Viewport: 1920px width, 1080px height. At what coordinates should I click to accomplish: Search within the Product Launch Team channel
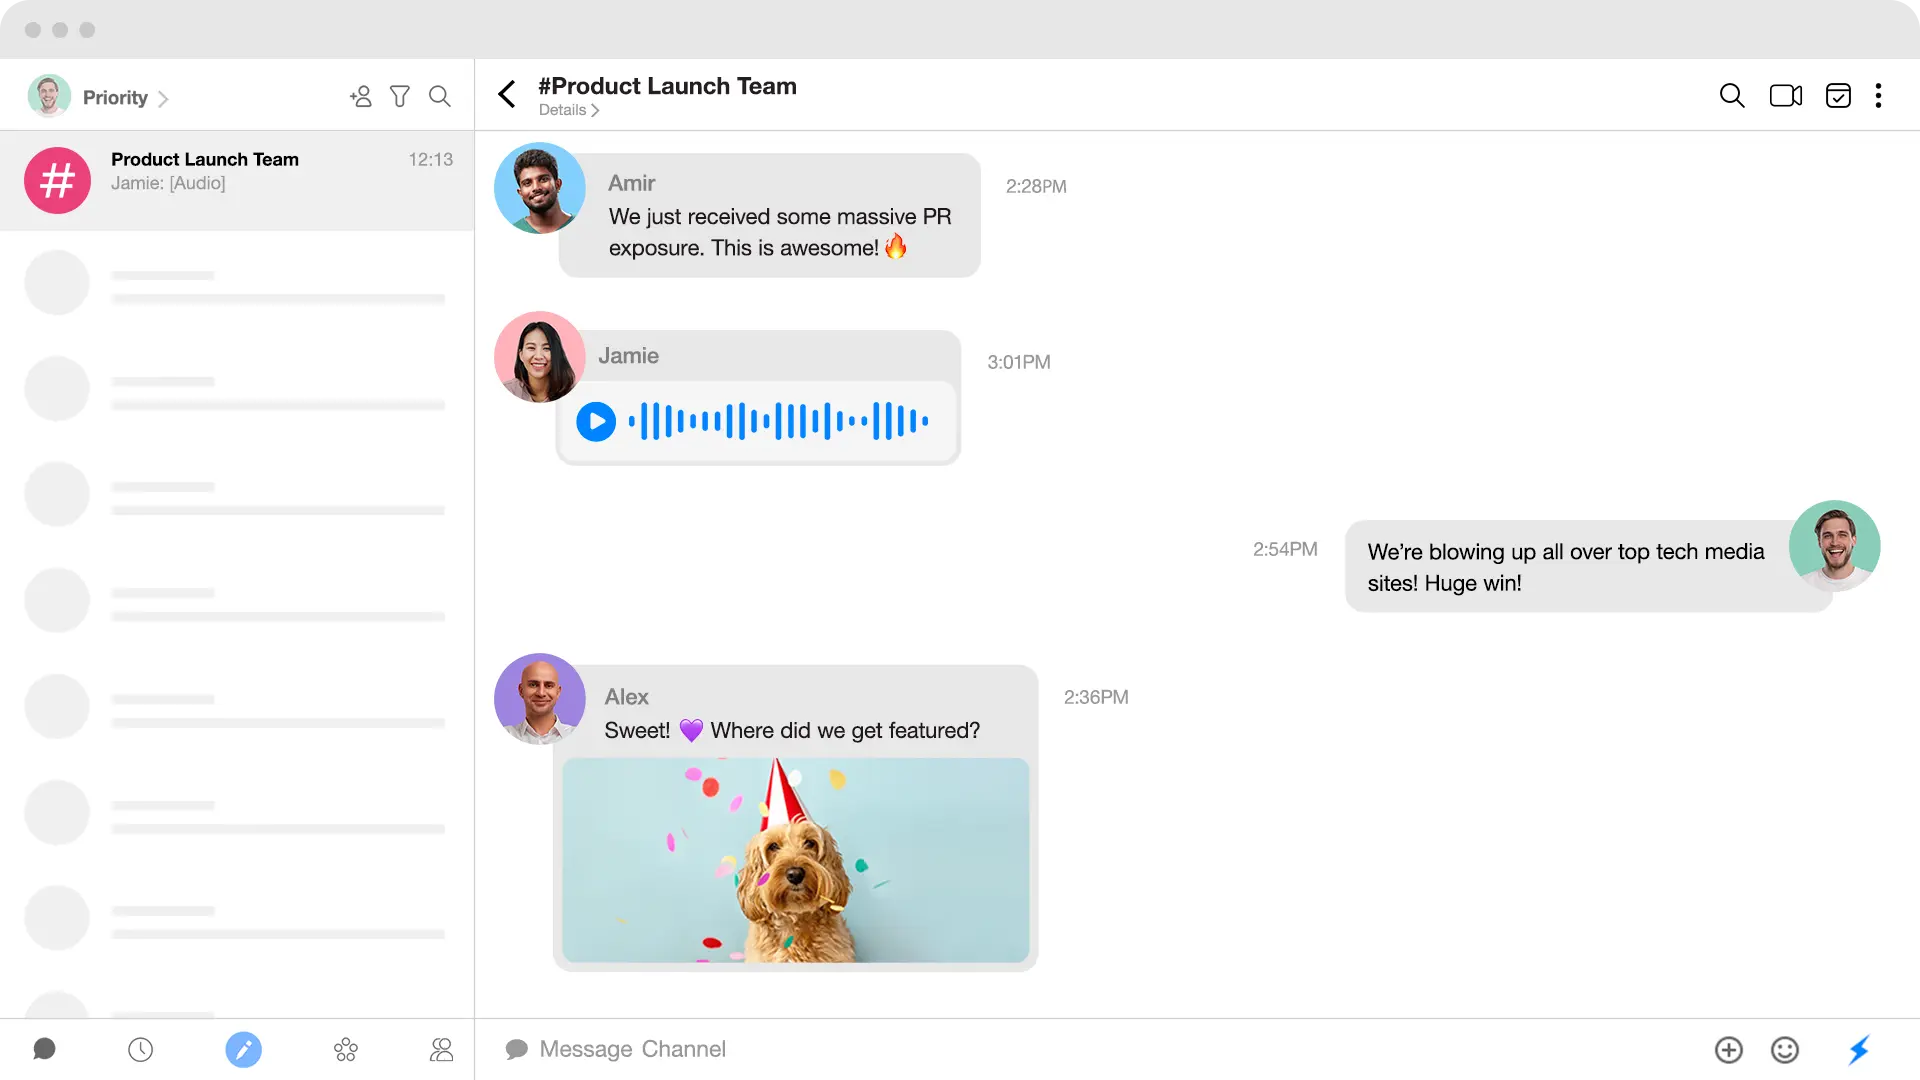click(1732, 95)
